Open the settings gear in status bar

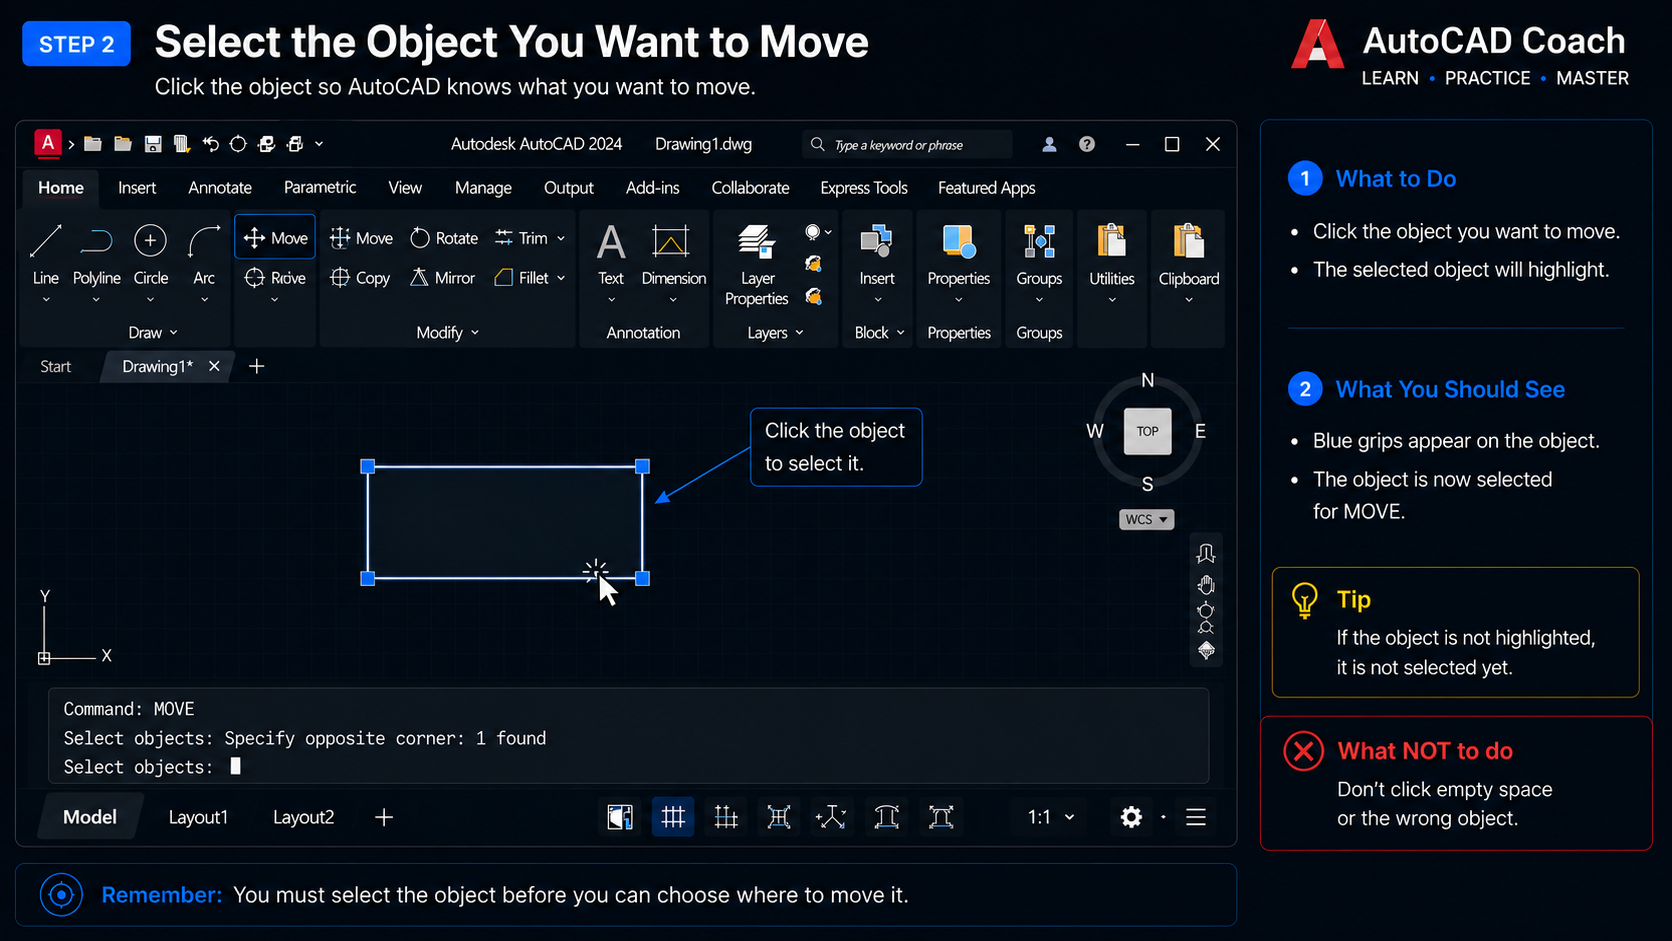point(1131,817)
